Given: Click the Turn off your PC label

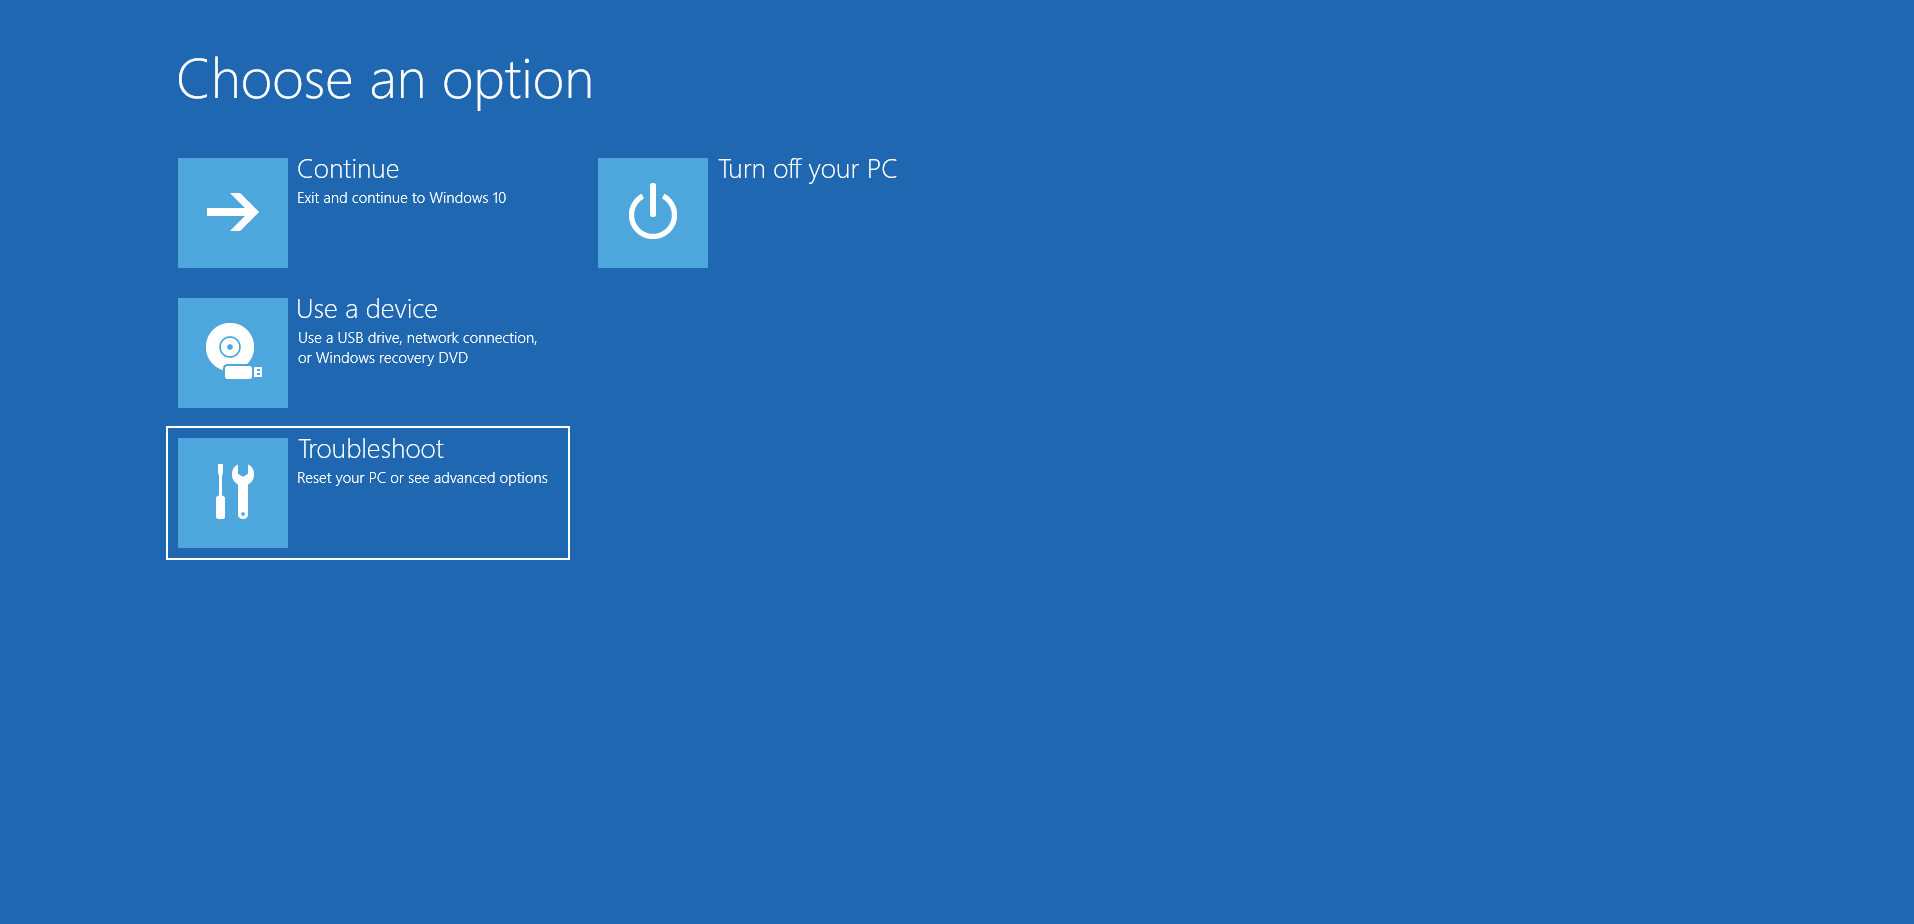Looking at the screenshot, I should [x=809, y=169].
